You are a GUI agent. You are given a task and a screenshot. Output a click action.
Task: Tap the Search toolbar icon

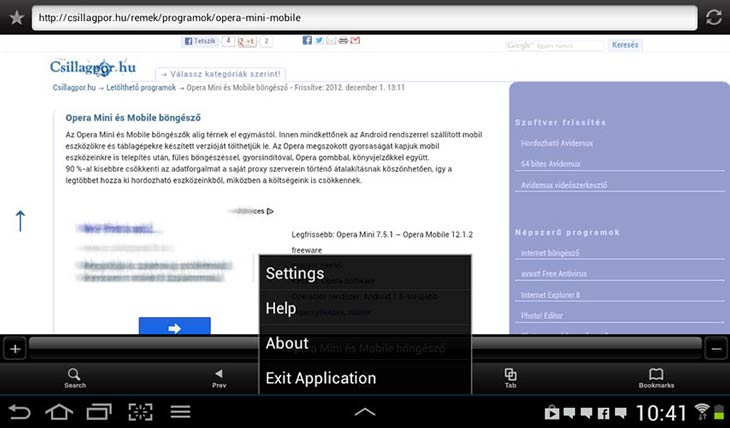[74, 378]
